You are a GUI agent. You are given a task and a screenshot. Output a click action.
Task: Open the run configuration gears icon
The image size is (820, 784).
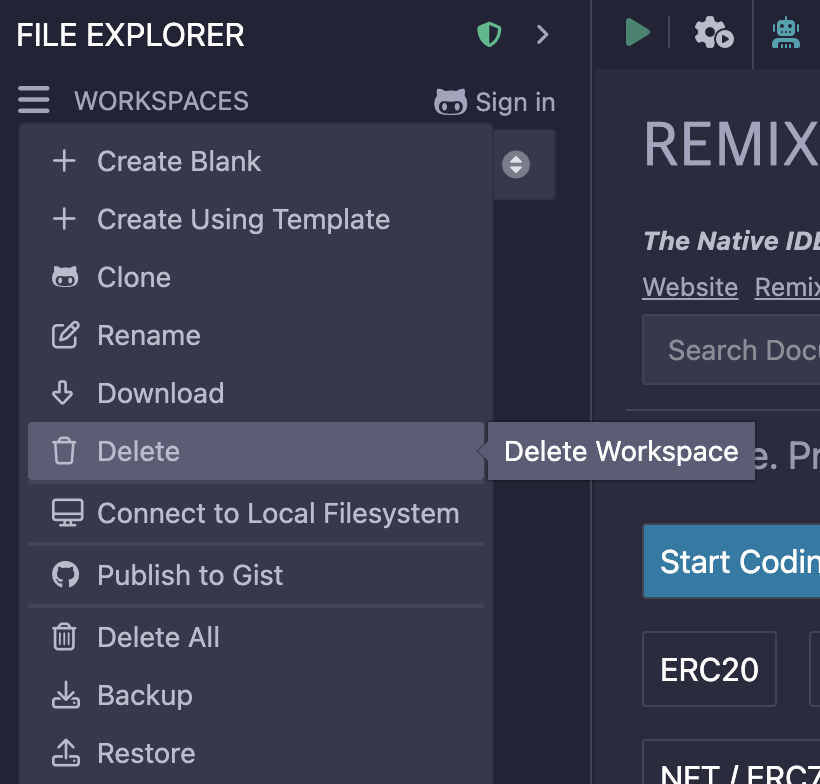(714, 32)
